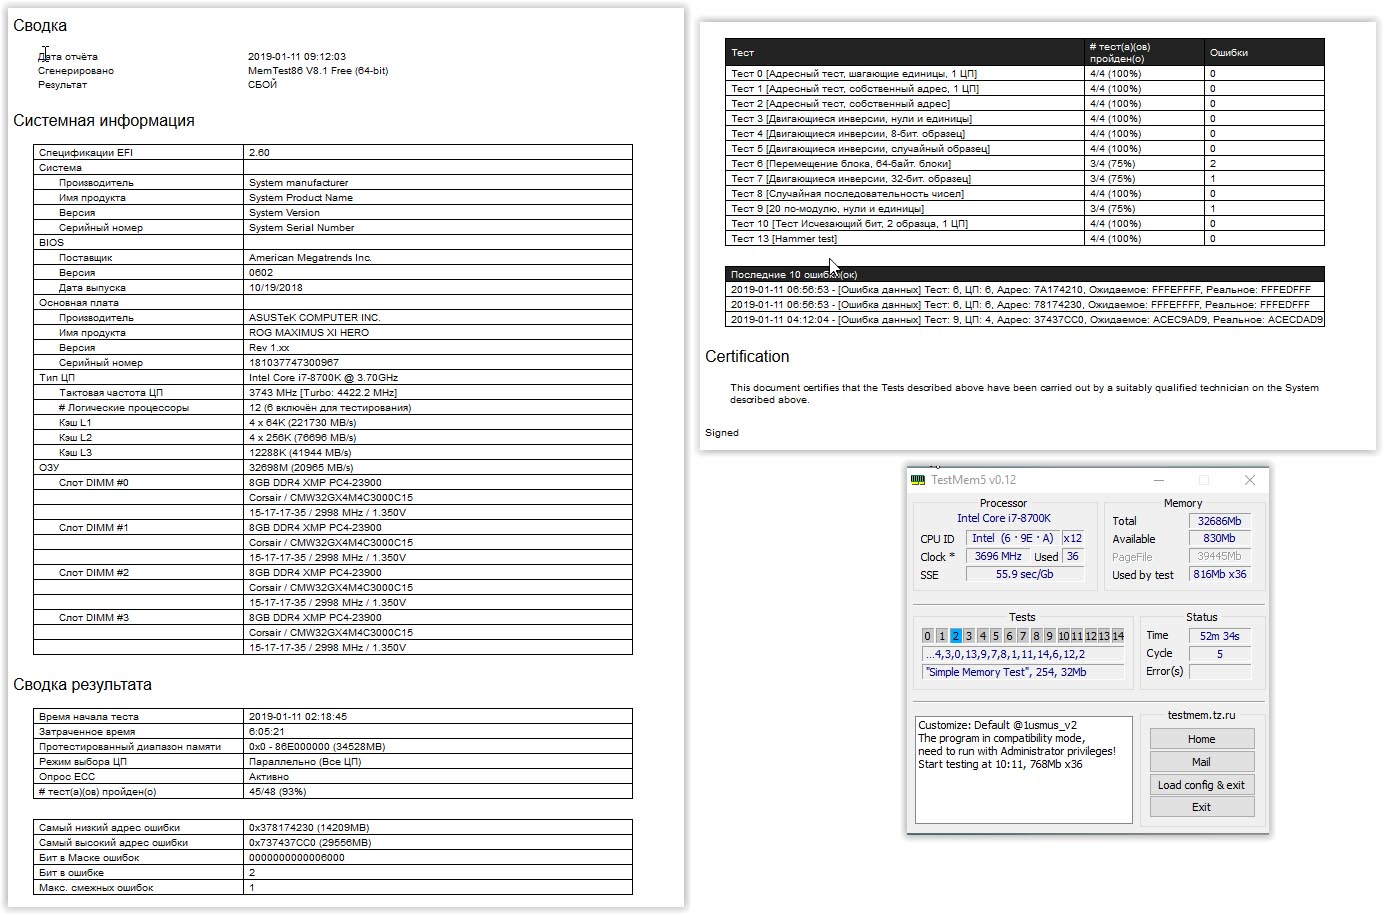Click the "СБОЙ" result value
This screenshot has width=1384, height=915.
263,85
